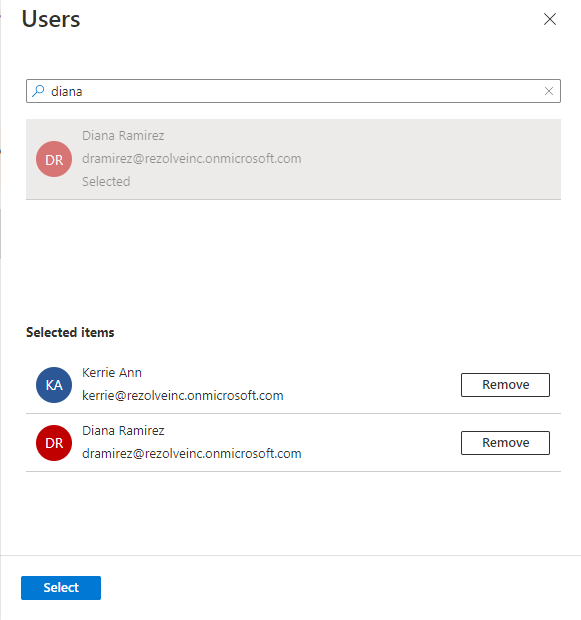Click the faded DR avatar in search results
The image size is (581, 620).
pos(54,159)
